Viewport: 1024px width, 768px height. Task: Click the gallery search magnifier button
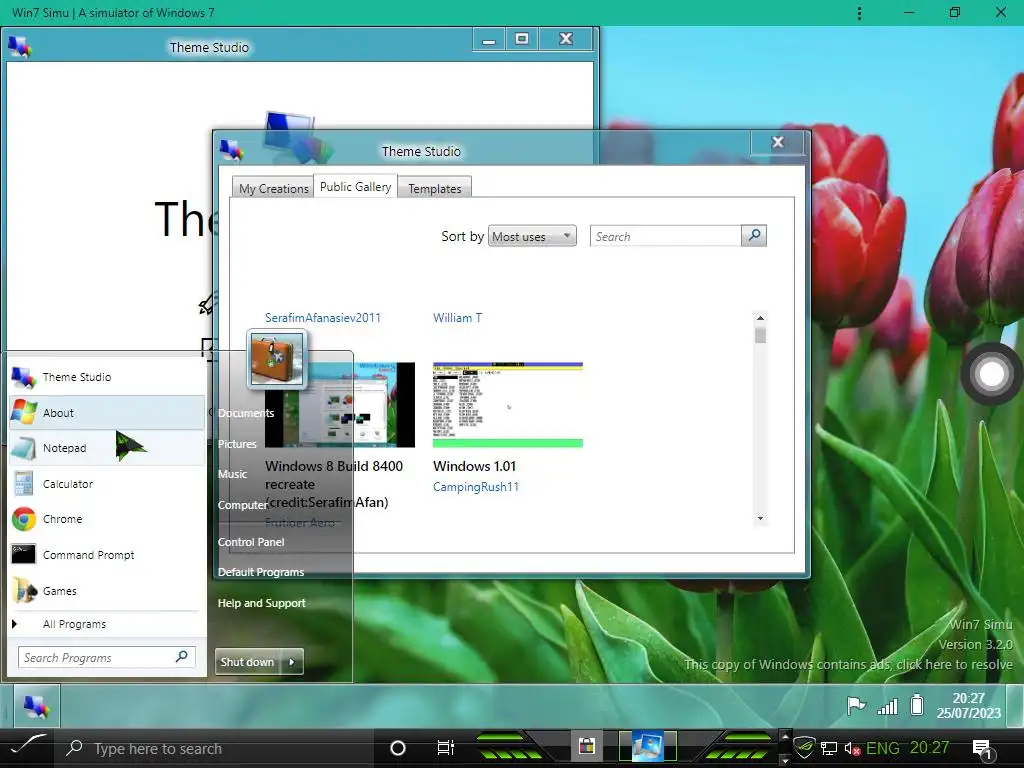[x=754, y=236]
